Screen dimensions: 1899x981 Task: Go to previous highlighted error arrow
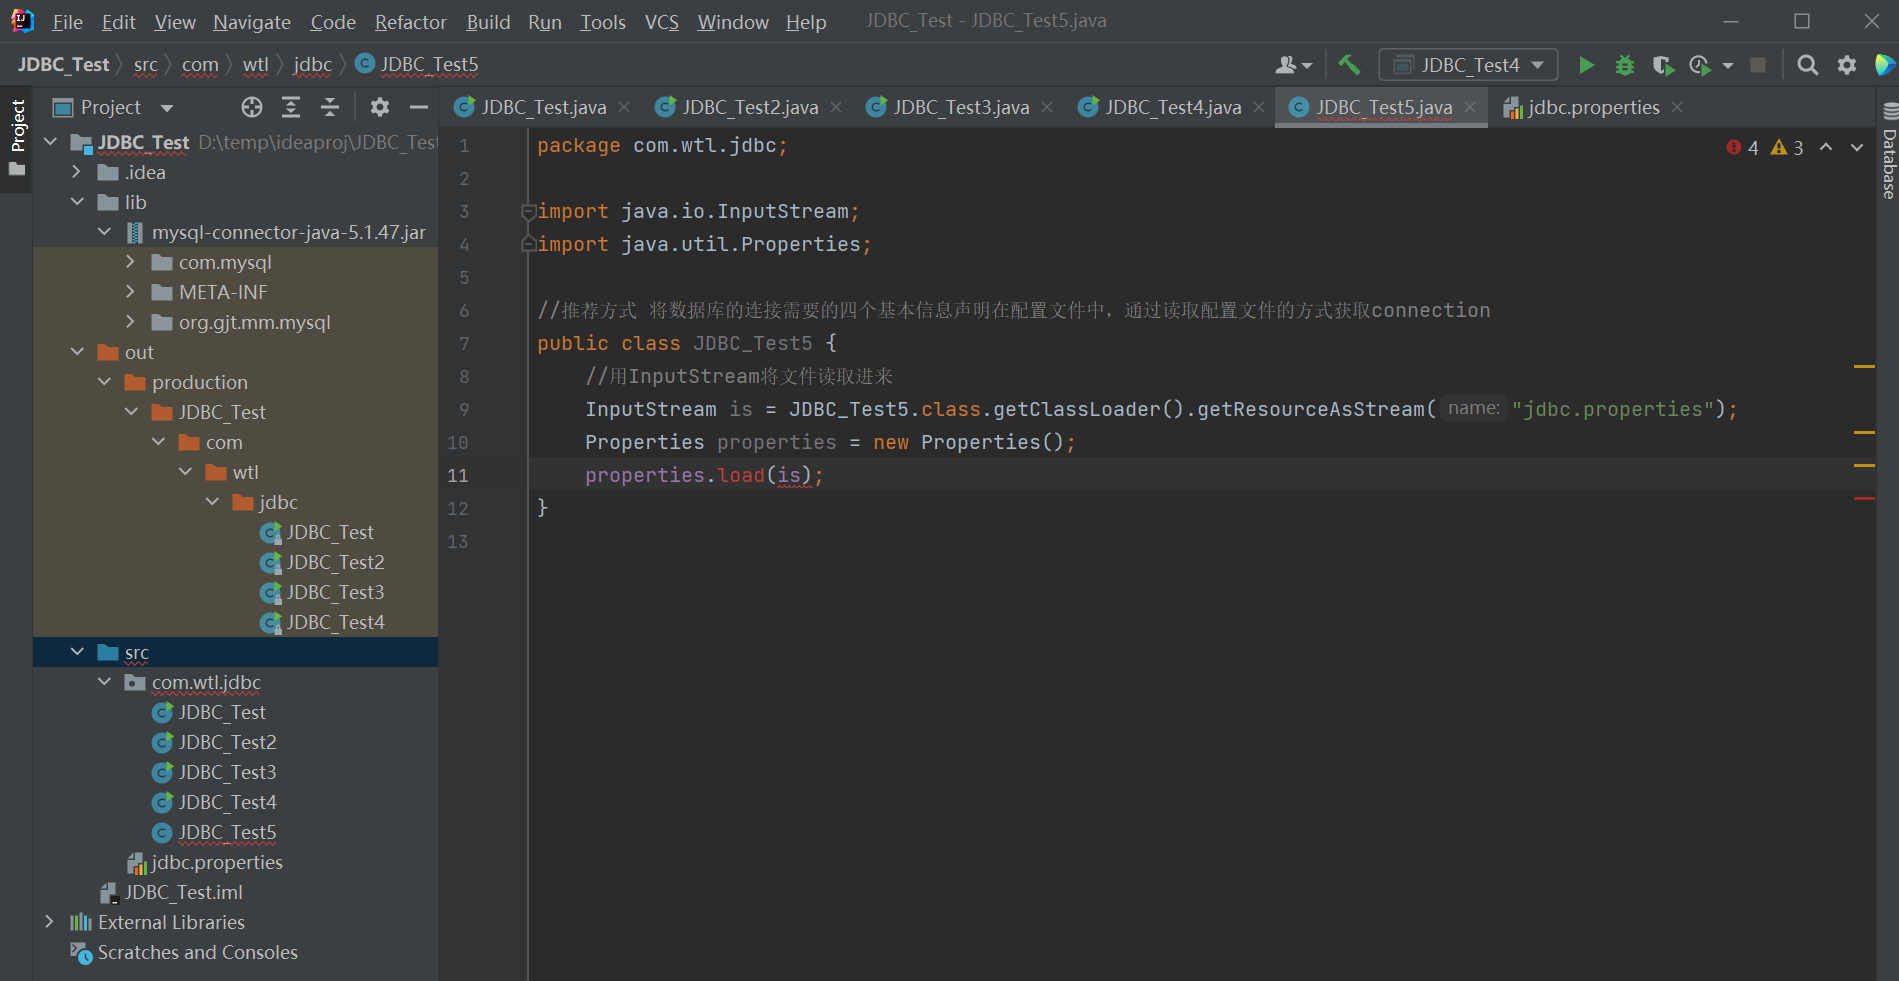pyautogui.click(x=1826, y=147)
